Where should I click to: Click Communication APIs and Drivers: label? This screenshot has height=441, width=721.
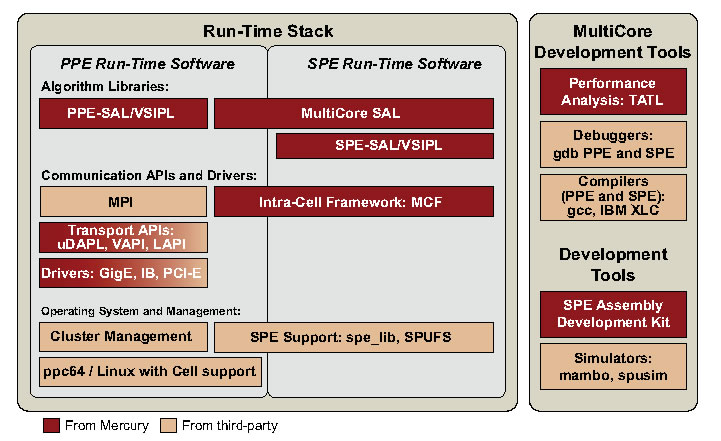click(x=149, y=175)
